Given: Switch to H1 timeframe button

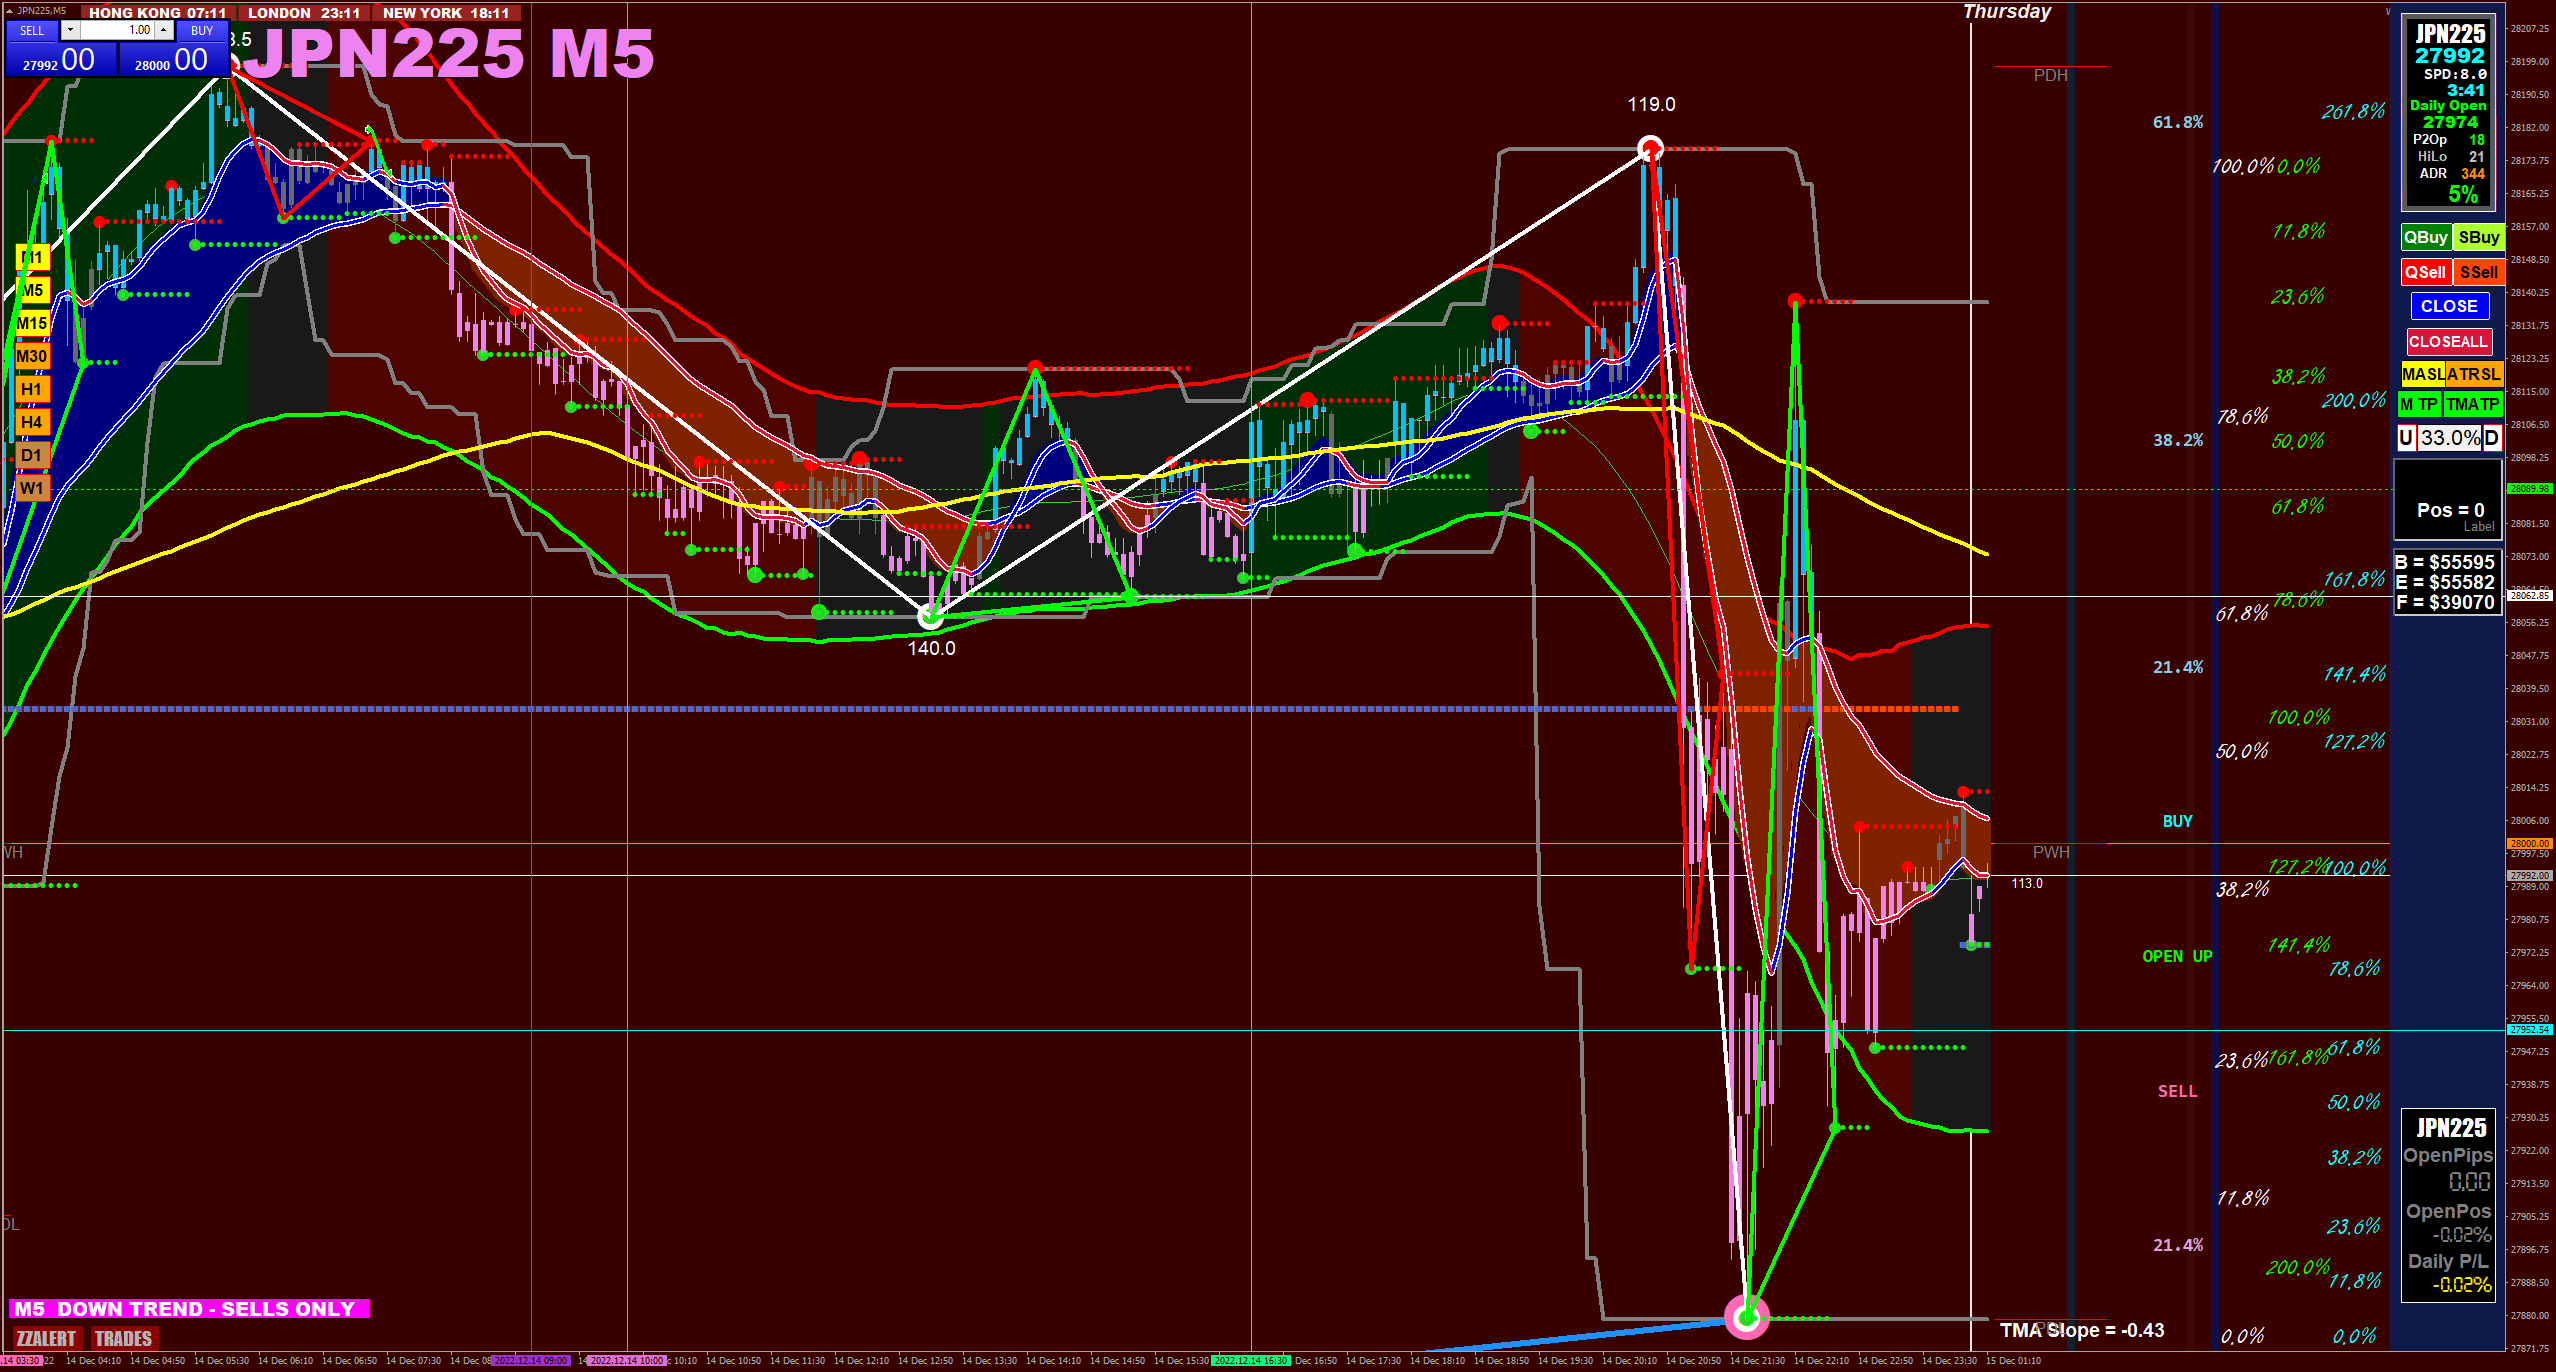Looking at the screenshot, I should pos(32,389).
